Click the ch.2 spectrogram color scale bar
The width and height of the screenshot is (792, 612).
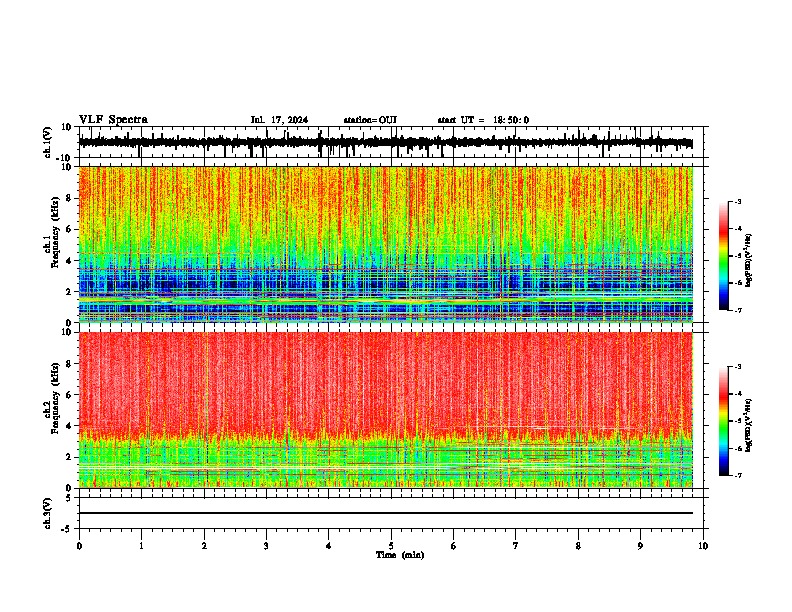coord(724,421)
